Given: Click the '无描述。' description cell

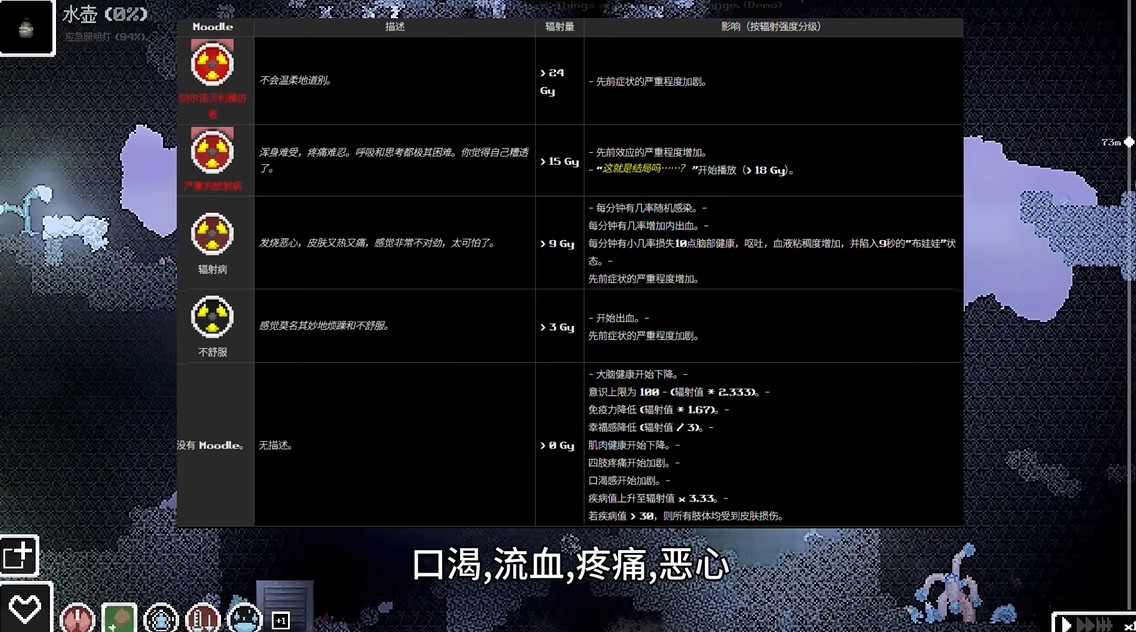Looking at the screenshot, I should click(276, 445).
